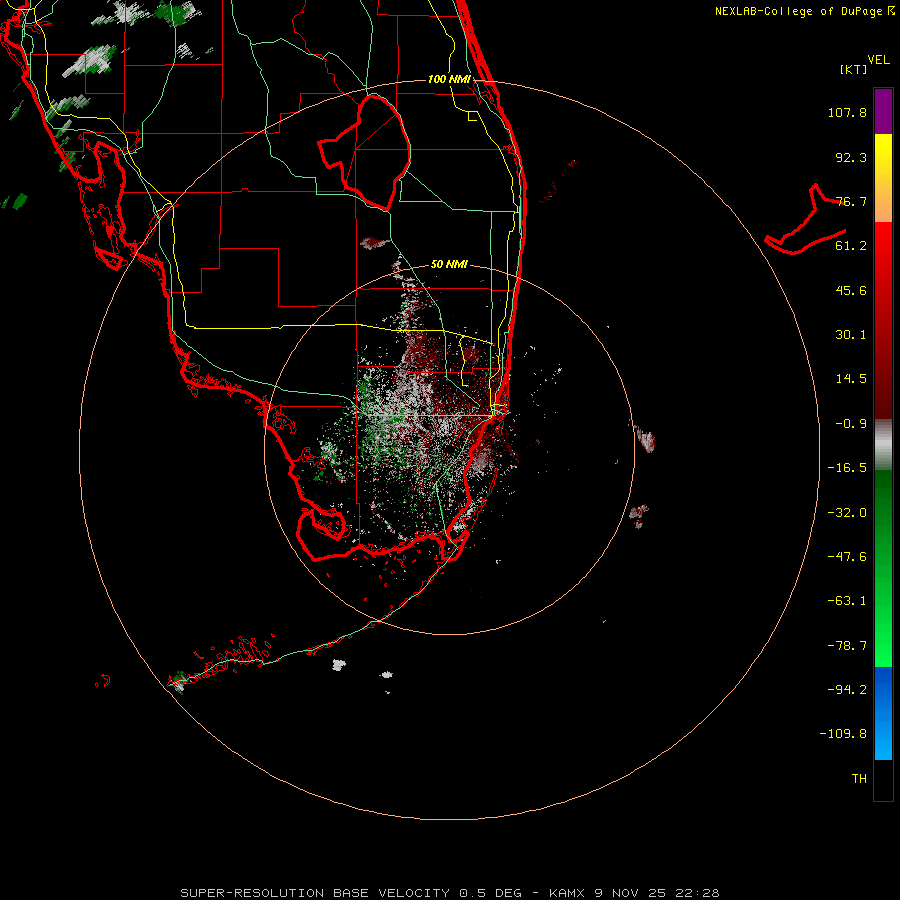This screenshot has height=900, width=900.
Task: Select the -0.9 scale value
Action: (851, 424)
